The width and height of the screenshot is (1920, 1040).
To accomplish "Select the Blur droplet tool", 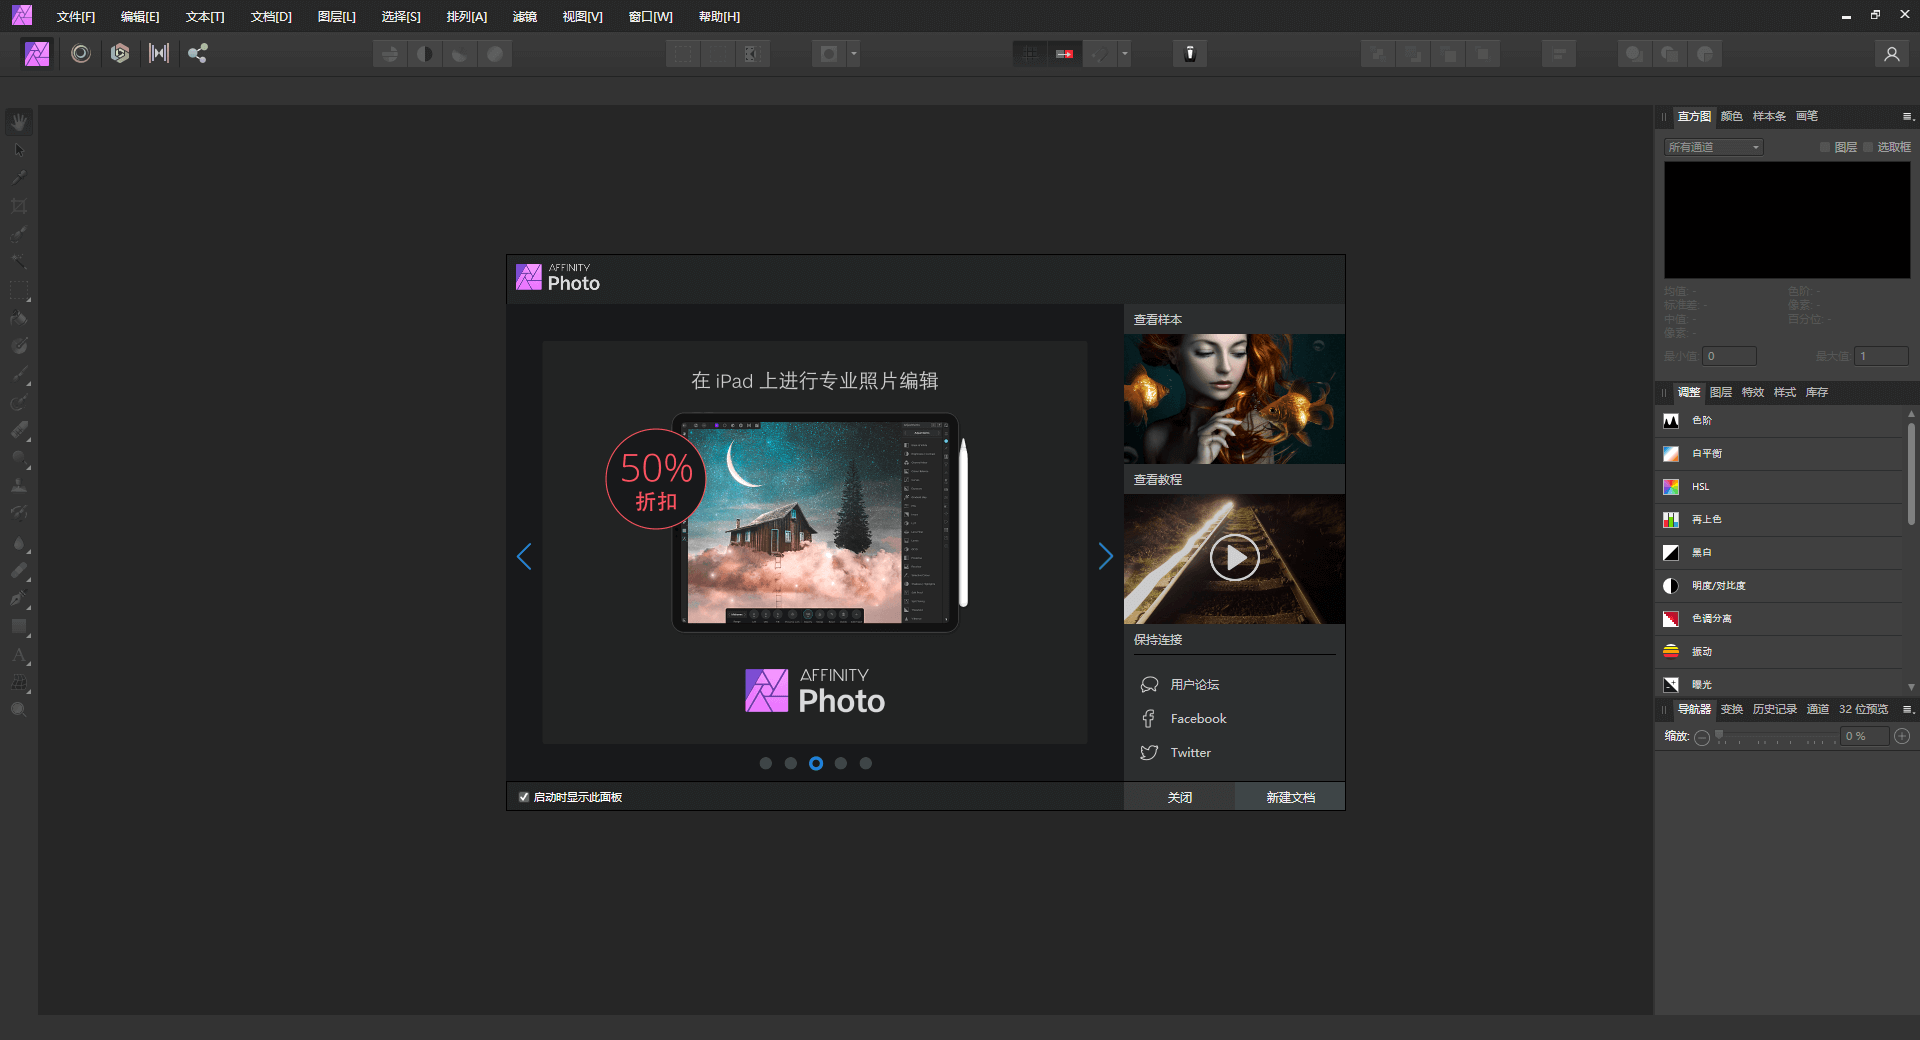I will click(x=19, y=543).
